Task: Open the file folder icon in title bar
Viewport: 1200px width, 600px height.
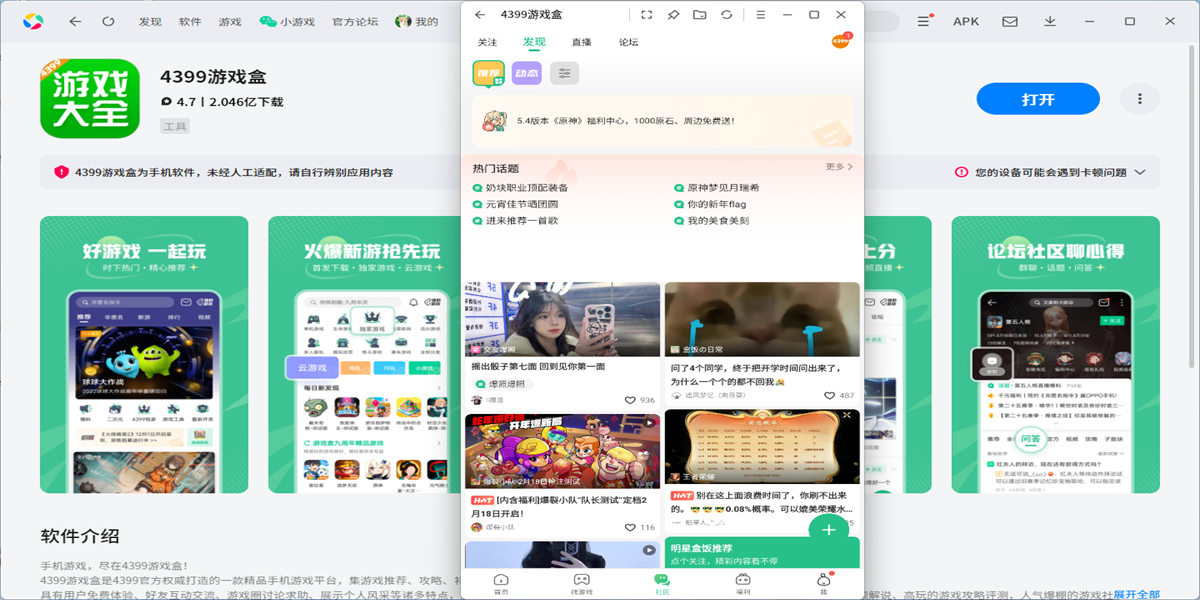Action: tap(699, 15)
